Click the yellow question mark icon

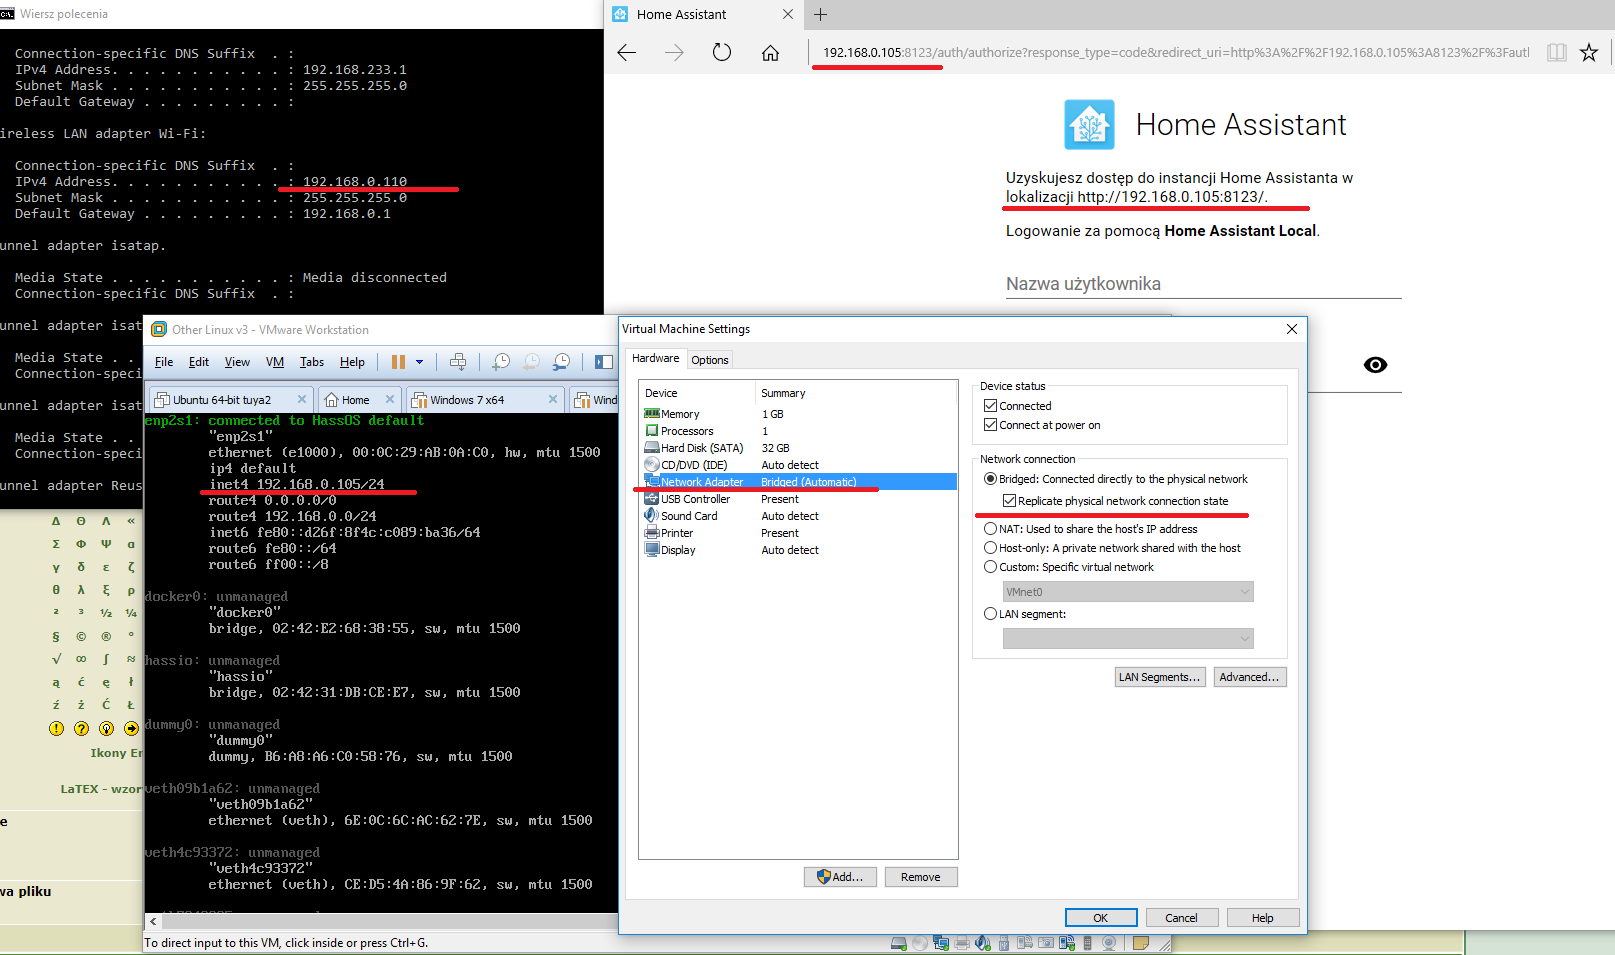[81, 728]
